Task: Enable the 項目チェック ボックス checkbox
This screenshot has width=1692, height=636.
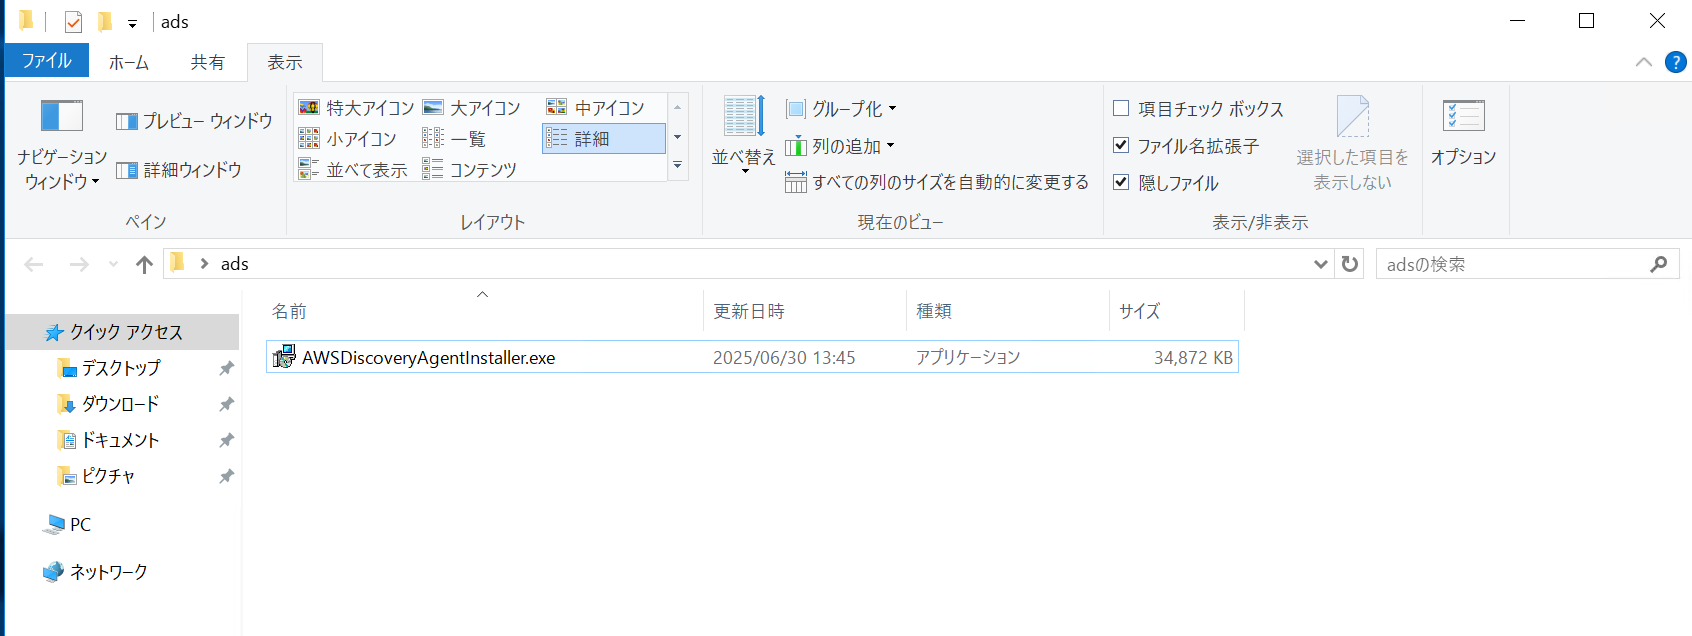Action: click(1121, 108)
